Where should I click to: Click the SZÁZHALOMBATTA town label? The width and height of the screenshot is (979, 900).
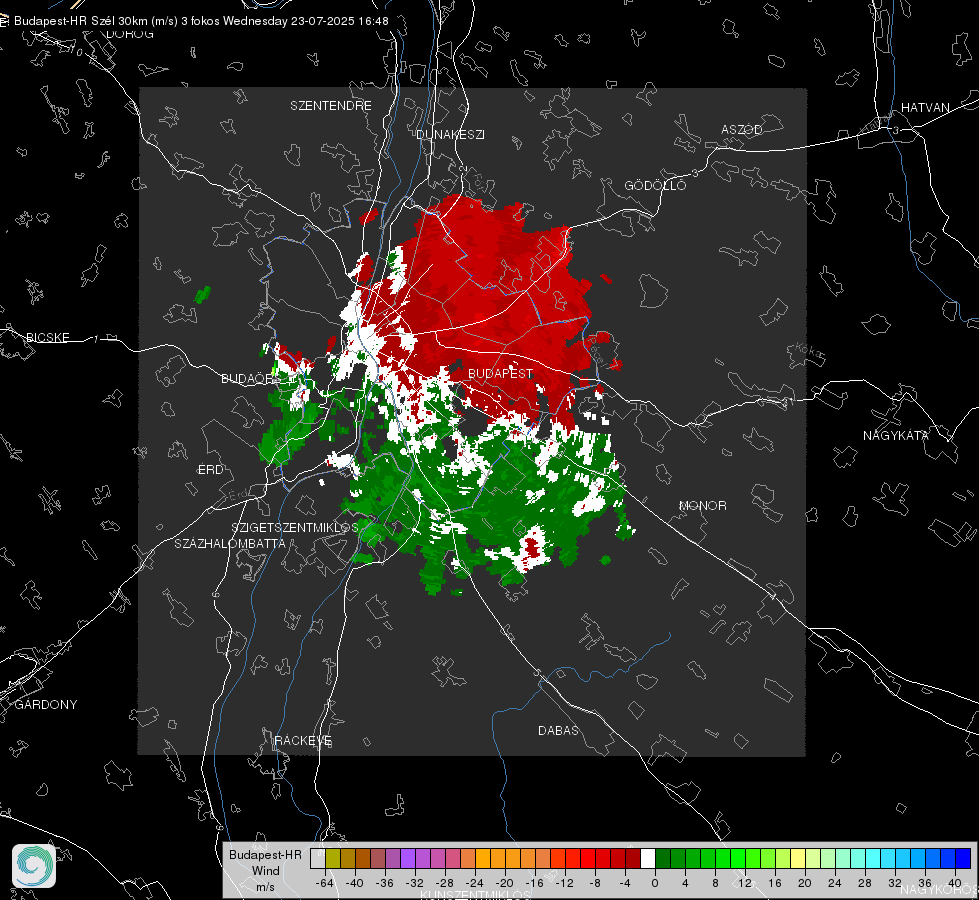[x=230, y=543]
